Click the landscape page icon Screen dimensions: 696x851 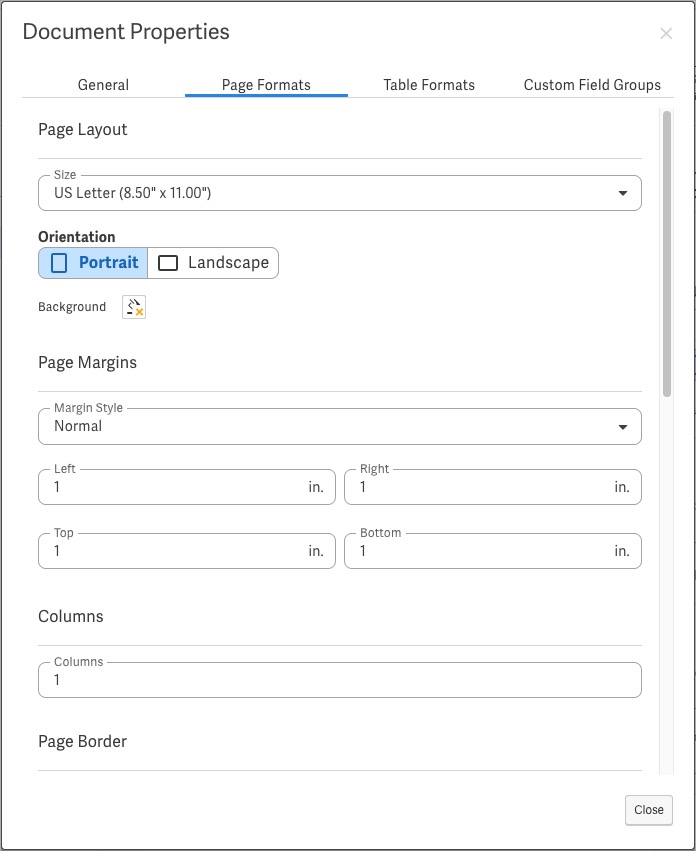(x=168, y=263)
